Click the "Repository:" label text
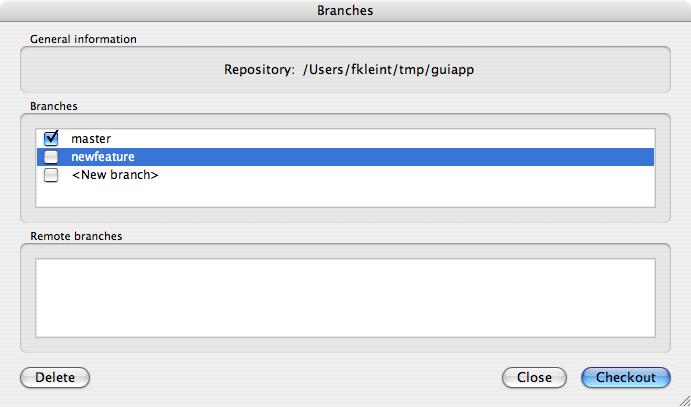Image resolution: width=691 pixels, height=407 pixels. (259, 71)
